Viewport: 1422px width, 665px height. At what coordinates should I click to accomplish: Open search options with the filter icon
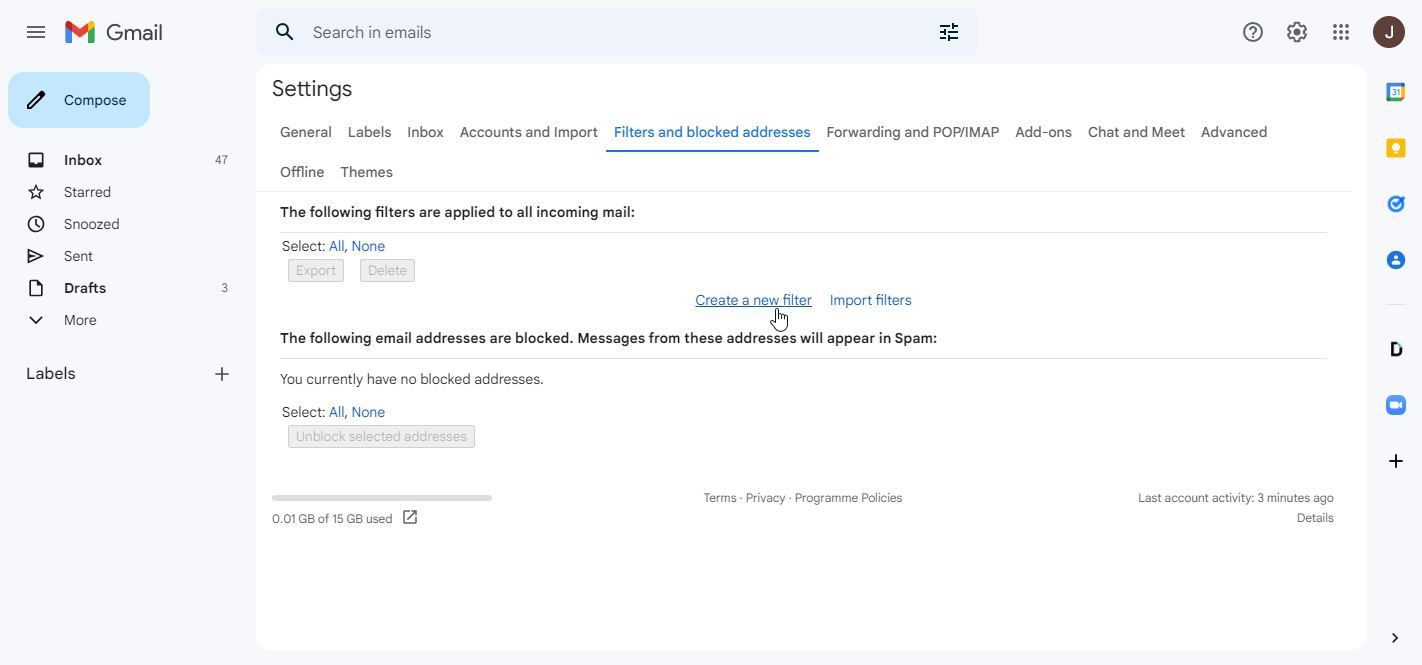click(x=948, y=32)
